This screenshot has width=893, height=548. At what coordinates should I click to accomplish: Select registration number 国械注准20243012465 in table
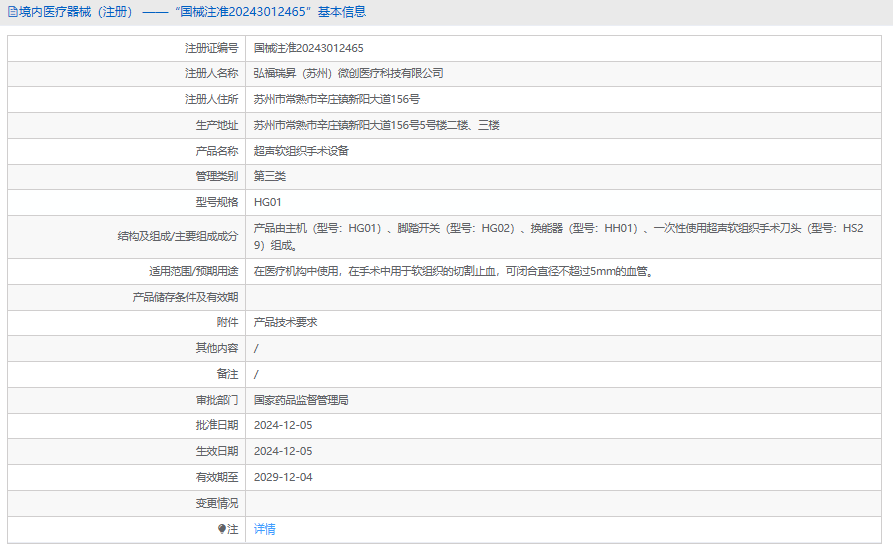point(308,48)
